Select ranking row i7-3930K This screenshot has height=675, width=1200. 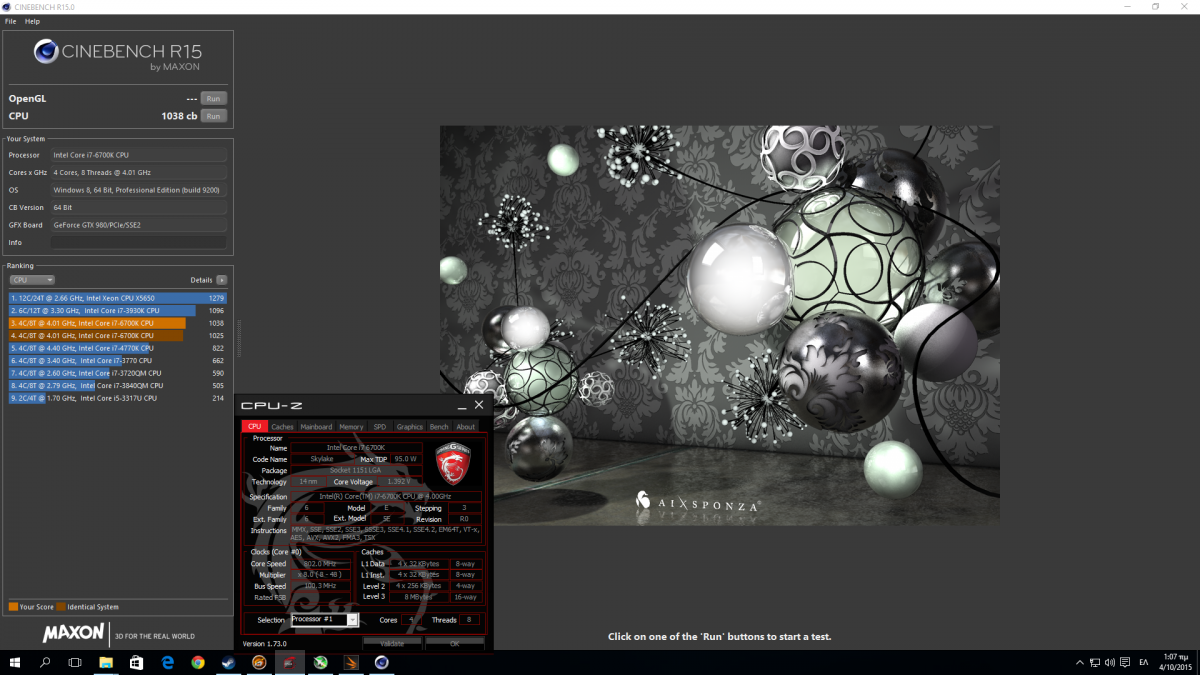[x=118, y=310]
